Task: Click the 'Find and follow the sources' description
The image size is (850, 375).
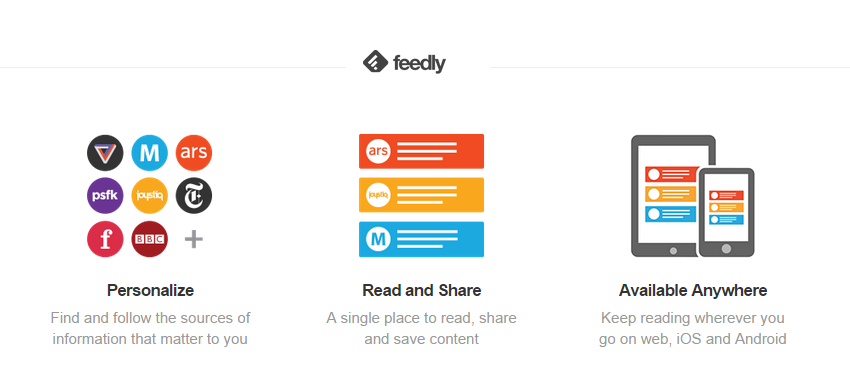Action: pos(150,328)
